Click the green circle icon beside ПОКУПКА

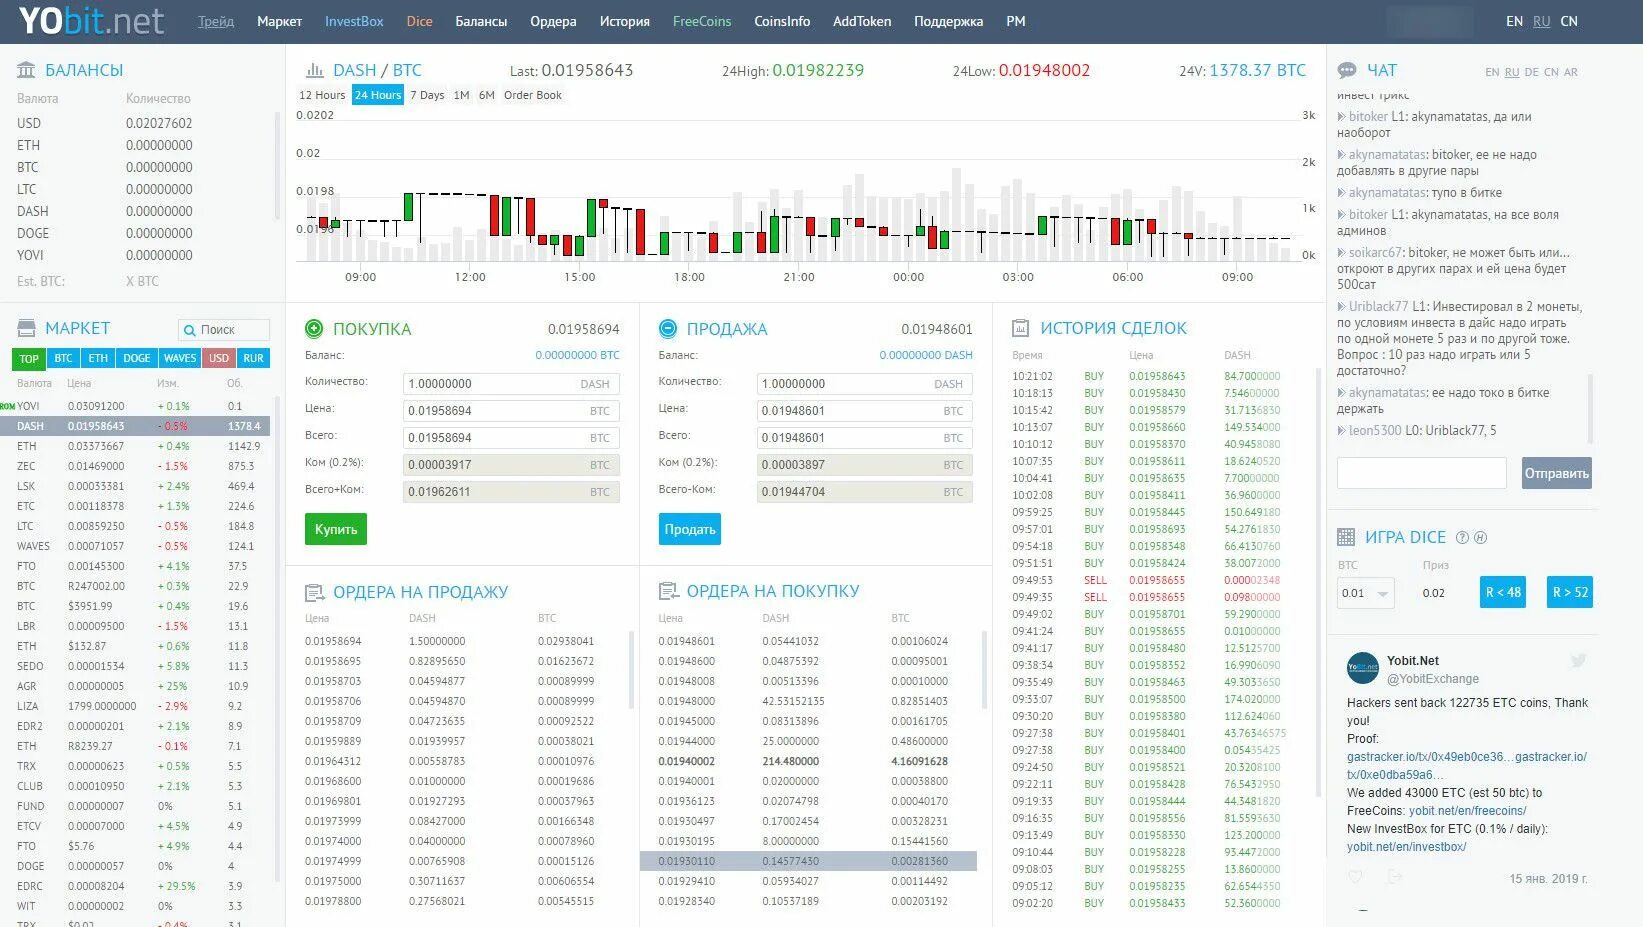coord(315,328)
